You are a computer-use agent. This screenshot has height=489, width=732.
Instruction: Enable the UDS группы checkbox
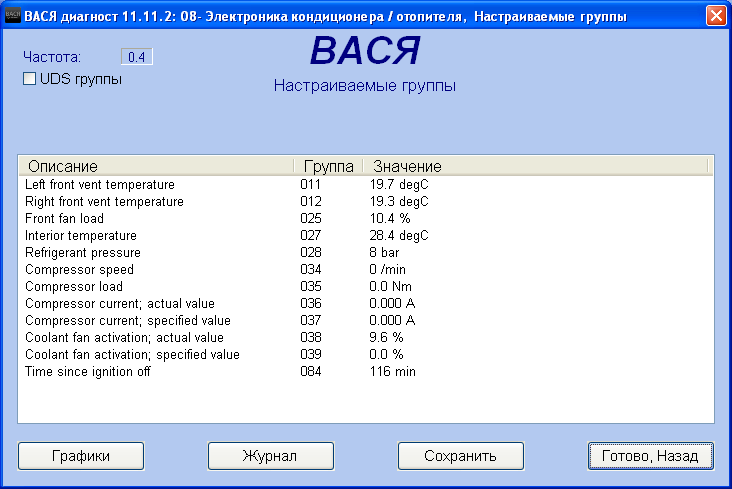pyautogui.click(x=30, y=79)
